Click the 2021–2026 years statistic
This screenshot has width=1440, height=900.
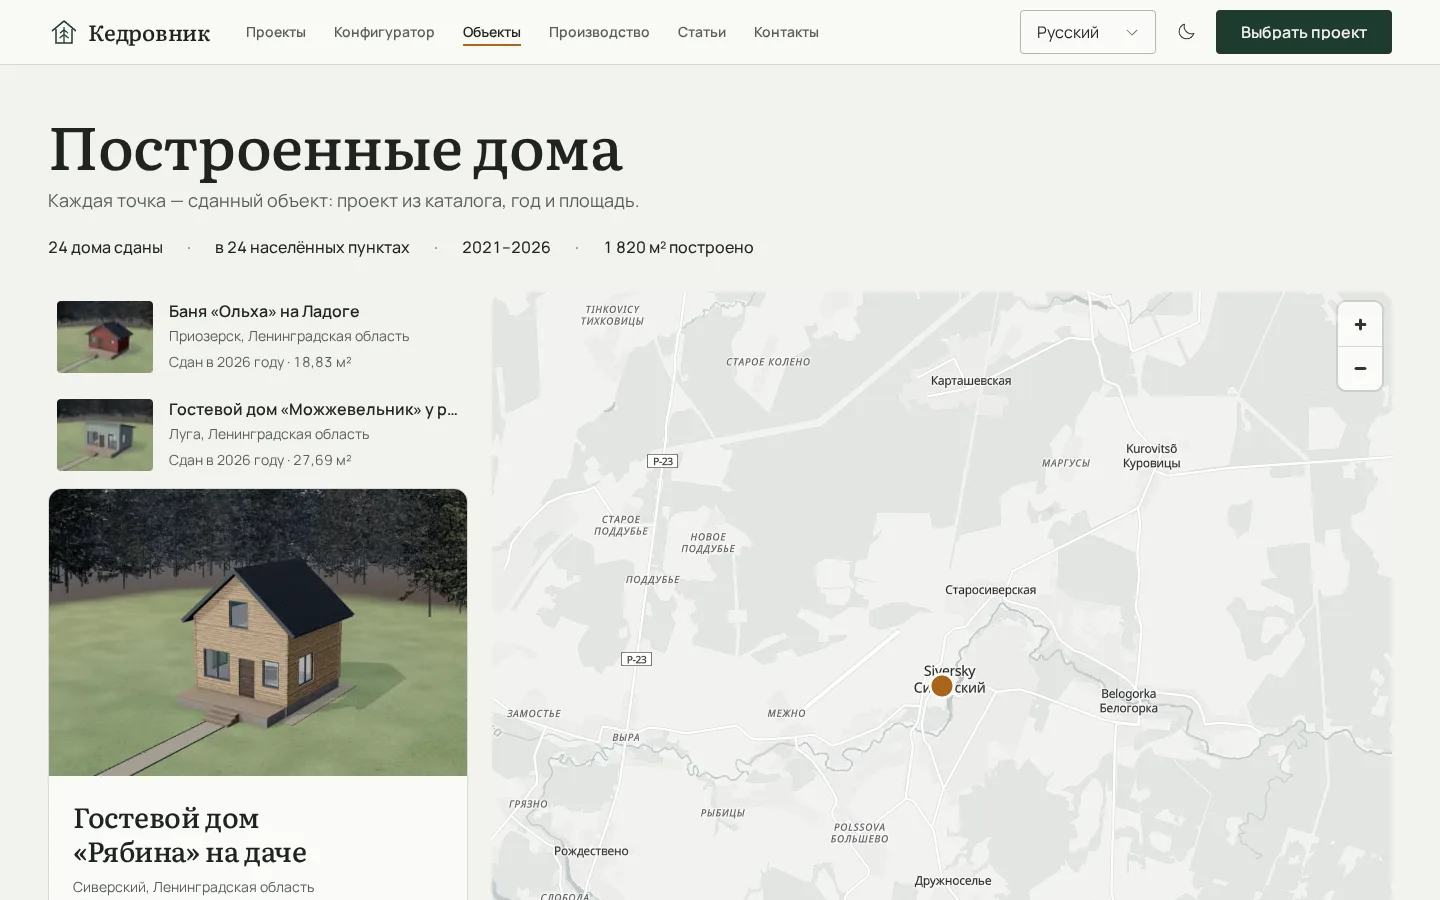pyautogui.click(x=506, y=247)
